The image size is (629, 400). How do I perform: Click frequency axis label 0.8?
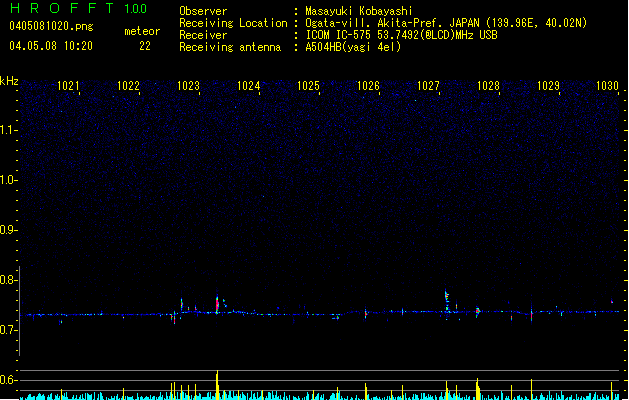tap(9, 280)
